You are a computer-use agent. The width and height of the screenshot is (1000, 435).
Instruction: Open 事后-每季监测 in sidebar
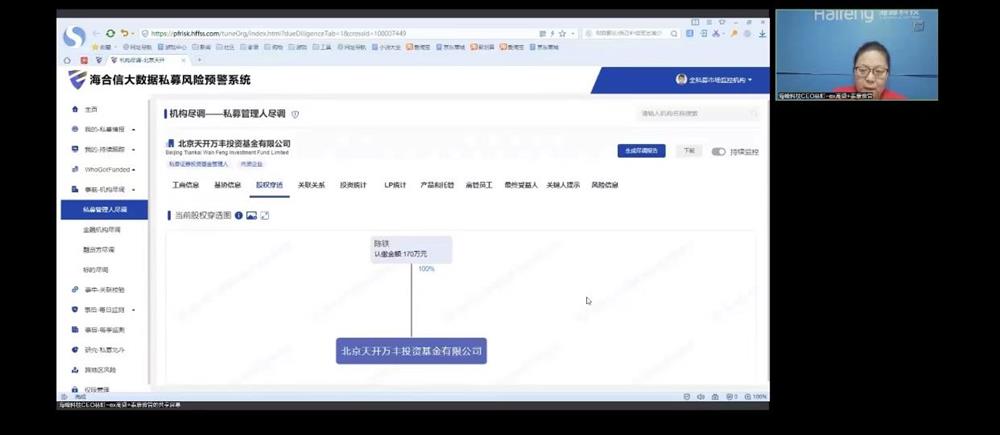[x=104, y=330]
